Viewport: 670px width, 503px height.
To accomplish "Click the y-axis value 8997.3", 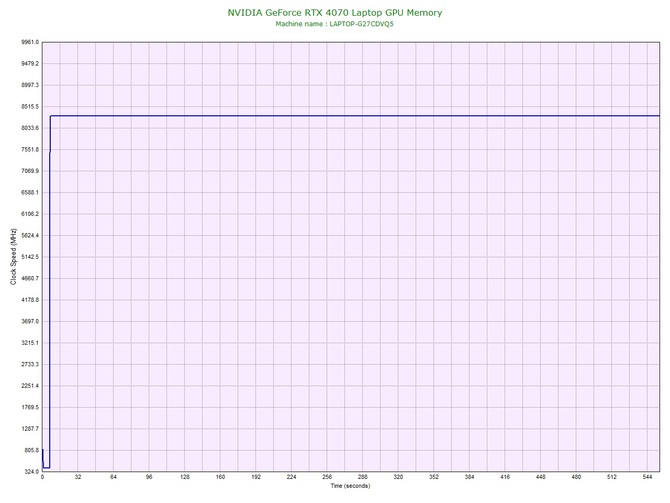I will click(x=30, y=85).
